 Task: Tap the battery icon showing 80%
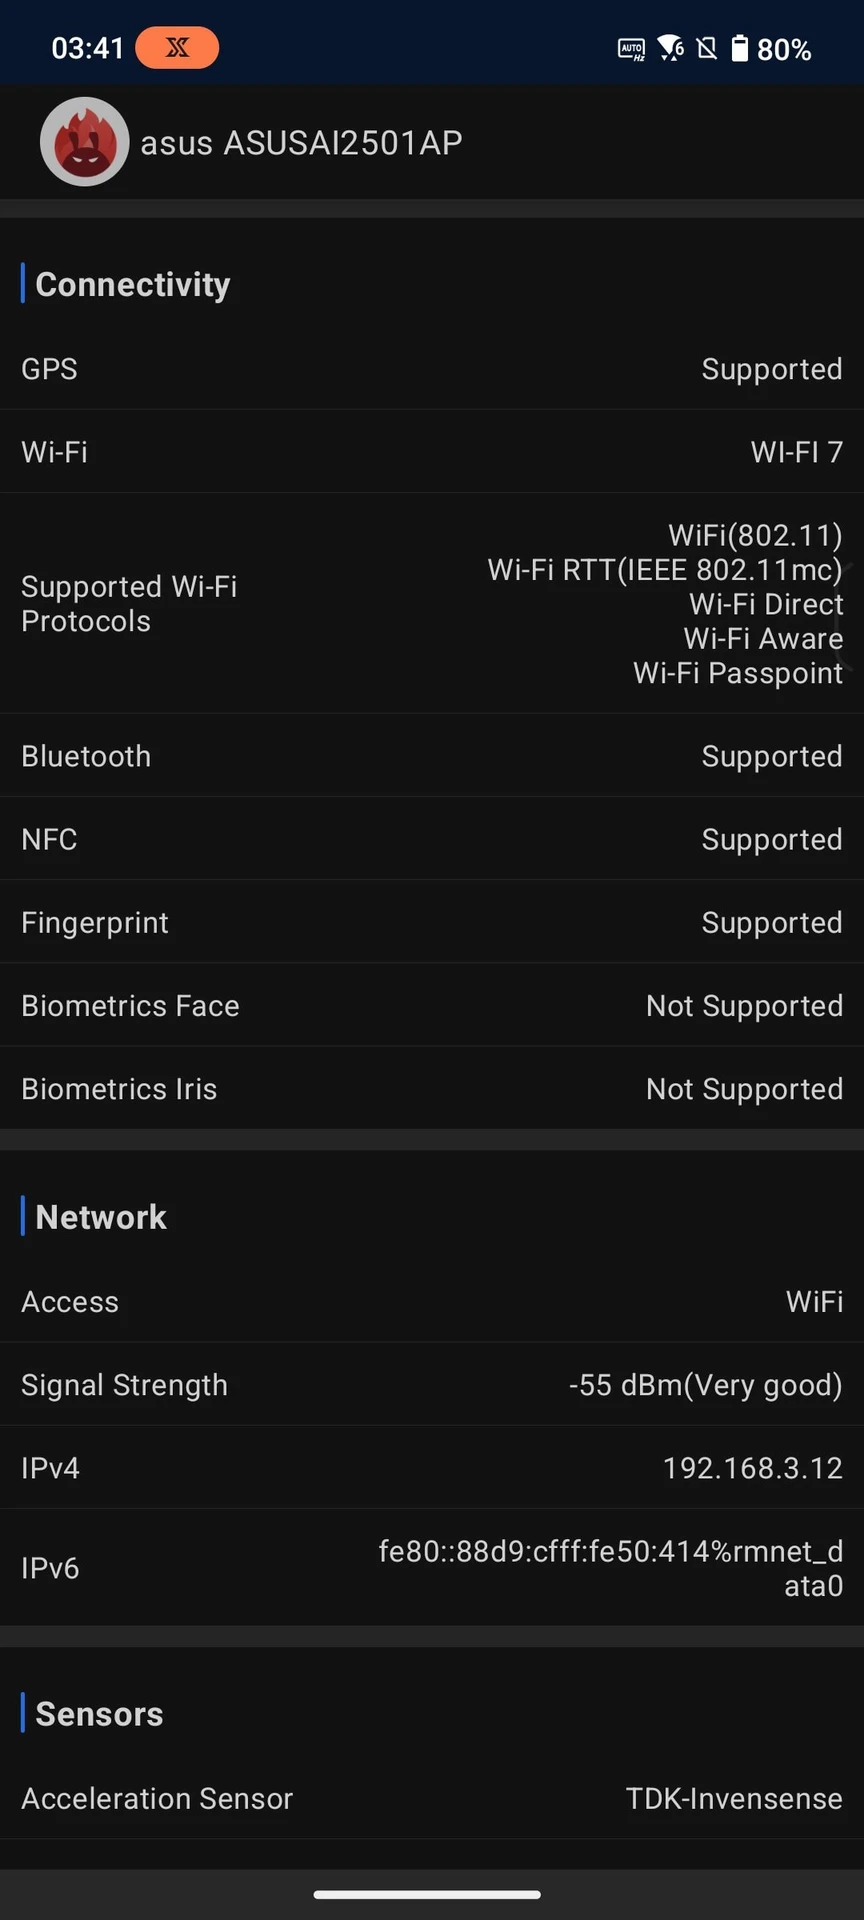(740, 48)
